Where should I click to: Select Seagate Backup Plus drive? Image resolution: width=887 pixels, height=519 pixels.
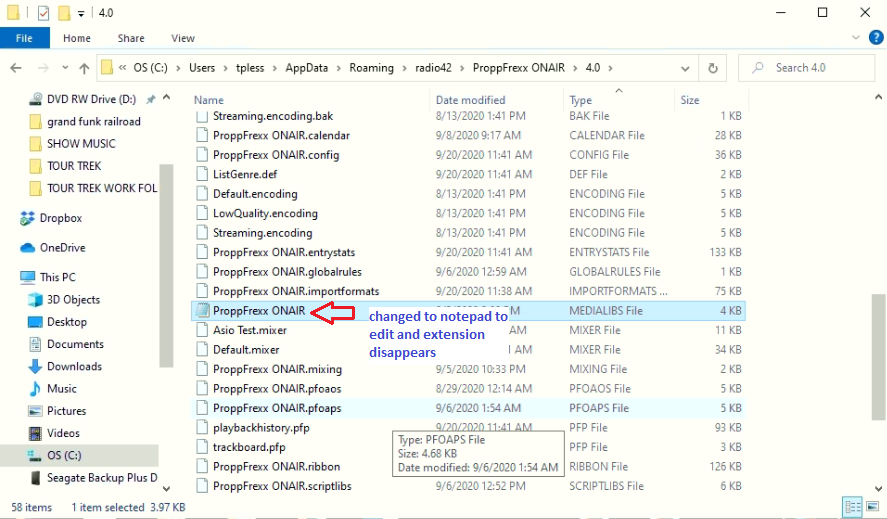[x=102, y=478]
